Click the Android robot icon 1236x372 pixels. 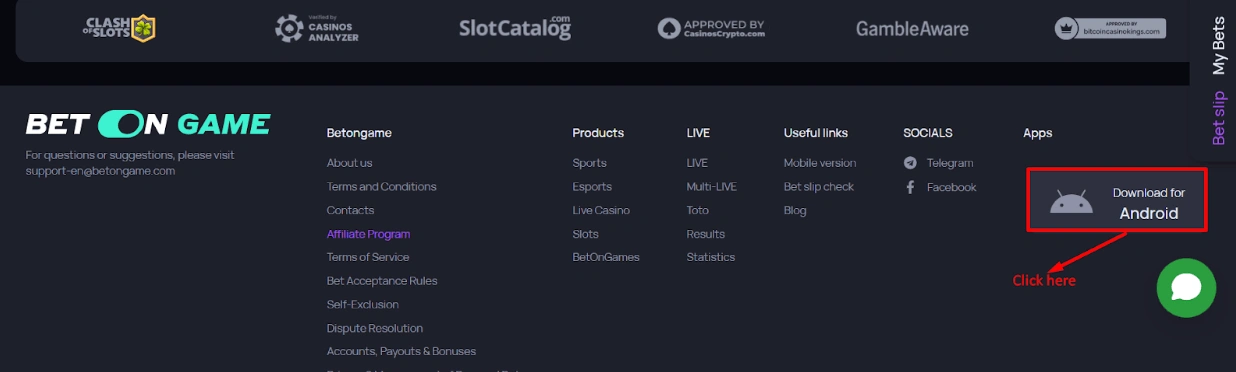coord(1071,202)
